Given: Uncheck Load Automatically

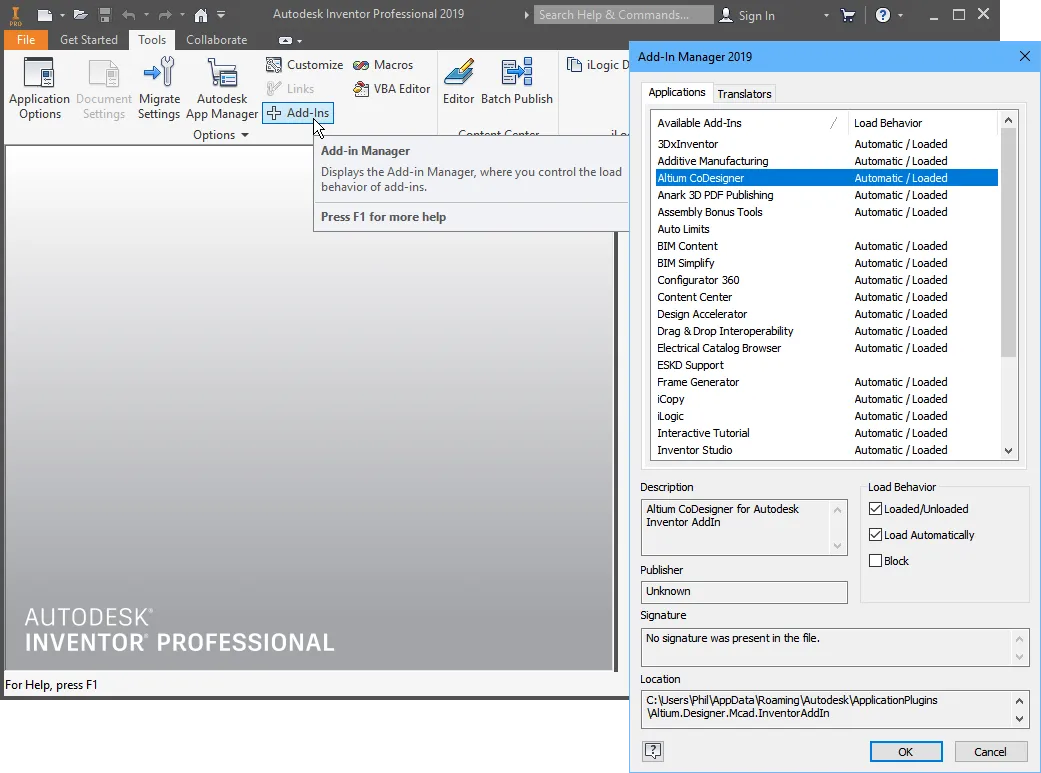Looking at the screenshot, I should point(876,535).
